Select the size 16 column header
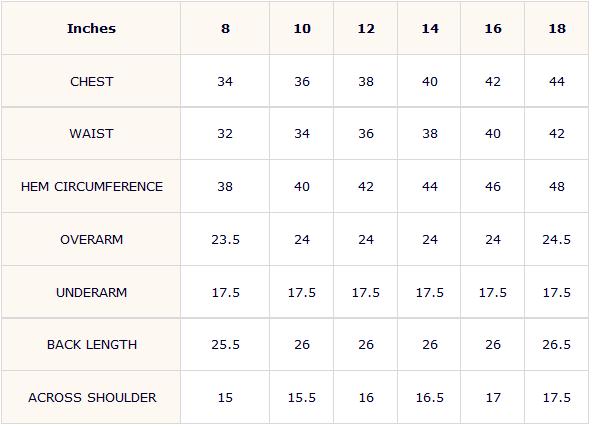 pyautogui.click(x=493, y=29)
